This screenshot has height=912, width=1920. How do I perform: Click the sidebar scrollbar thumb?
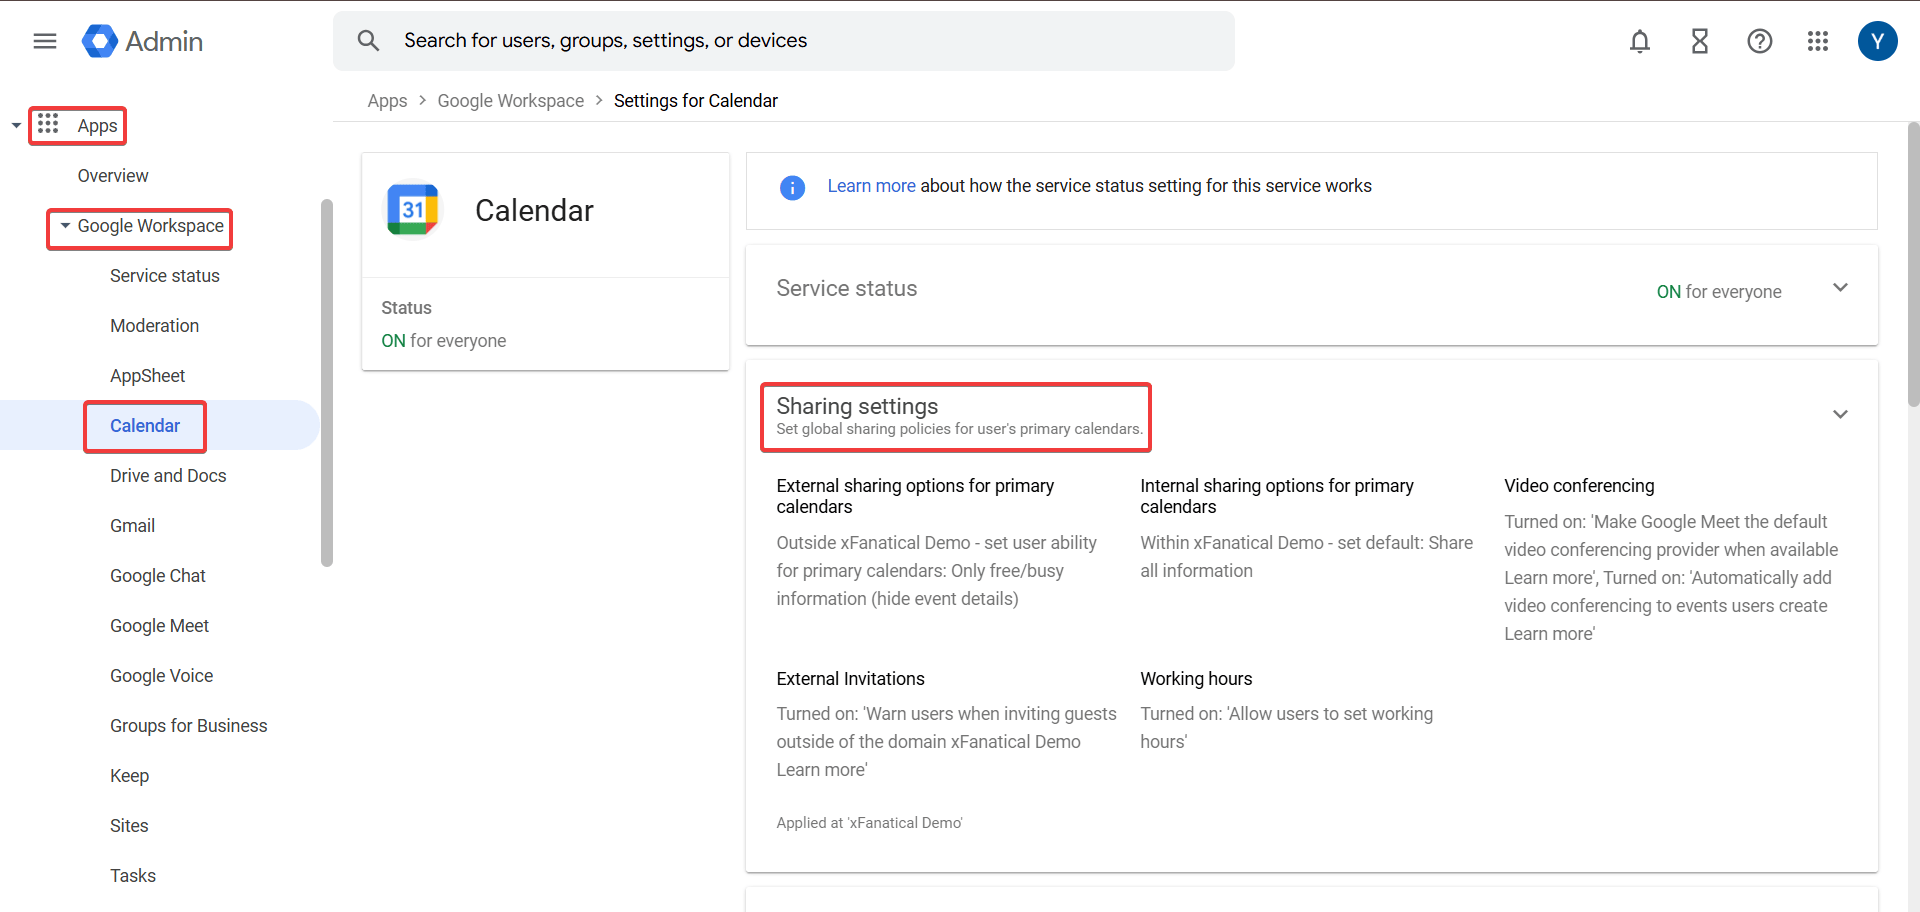point(327,383)
